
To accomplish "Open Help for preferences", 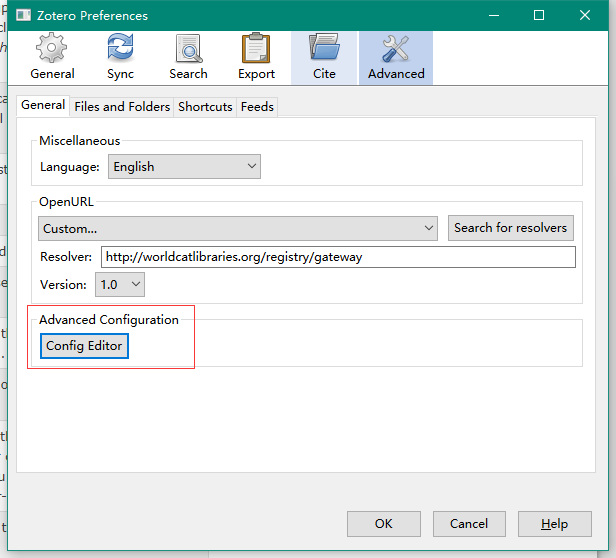I will tap(554, 524).
